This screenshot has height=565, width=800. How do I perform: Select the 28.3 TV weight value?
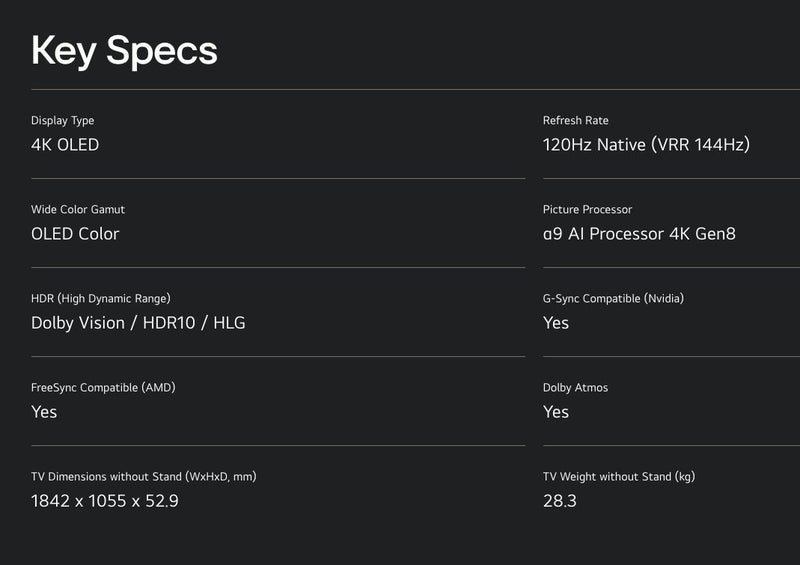[x=560, y=501]
